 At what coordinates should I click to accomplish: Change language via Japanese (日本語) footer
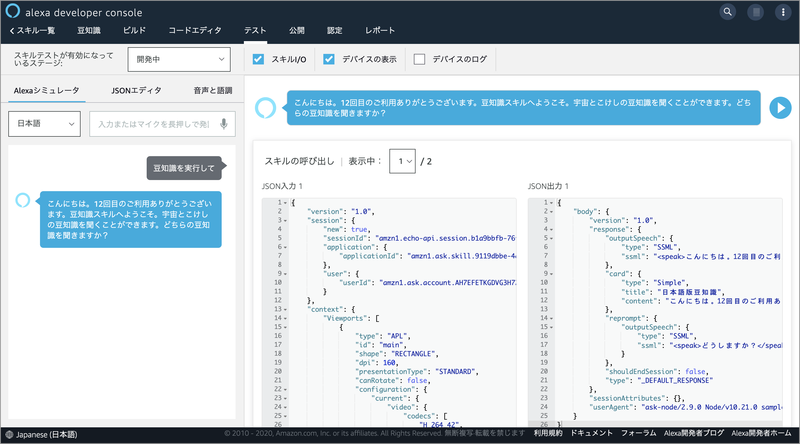[46, 435]
